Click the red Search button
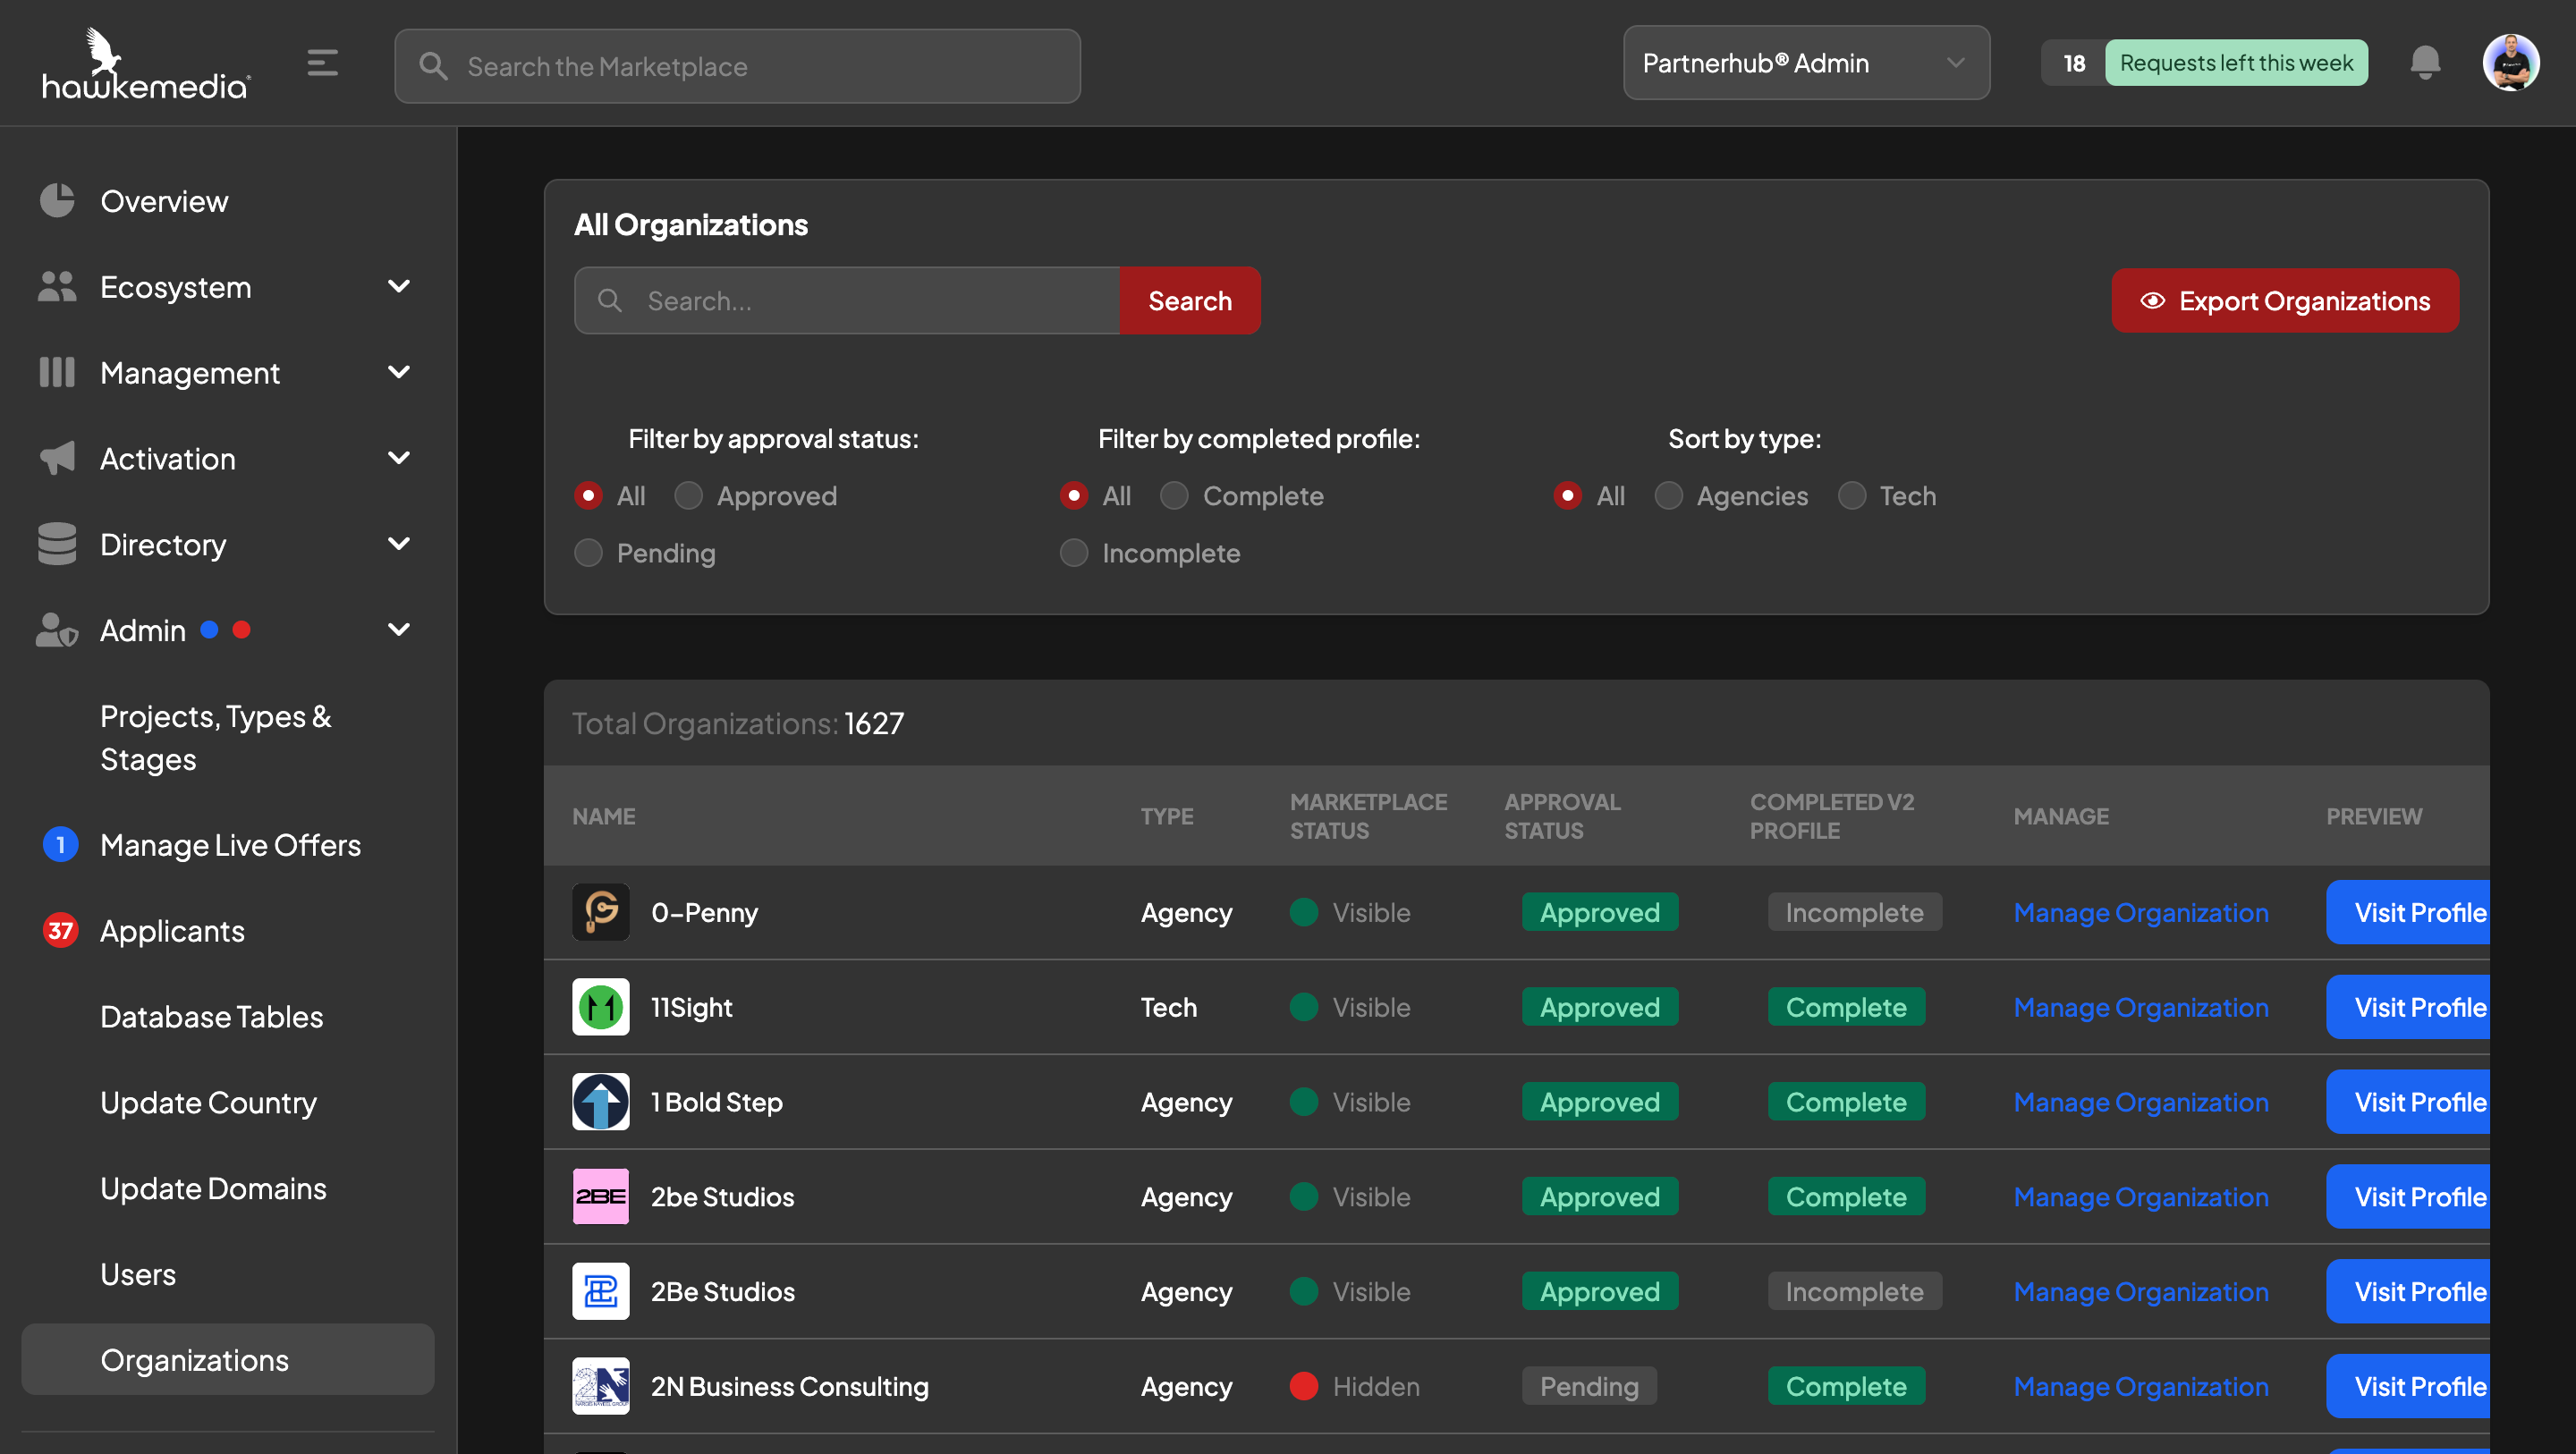 (x=1190, y=300)
